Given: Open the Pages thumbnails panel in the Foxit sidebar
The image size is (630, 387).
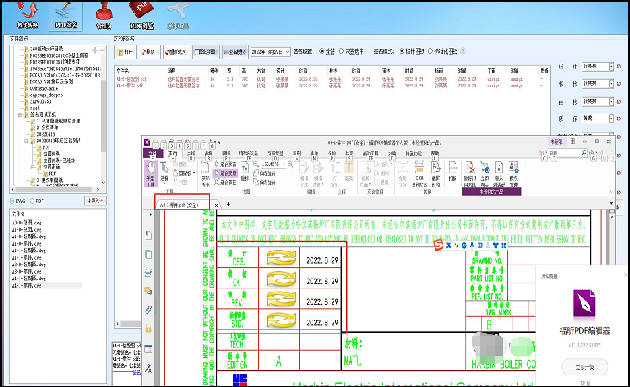Looking at the screenshot, I should [148, 254].
